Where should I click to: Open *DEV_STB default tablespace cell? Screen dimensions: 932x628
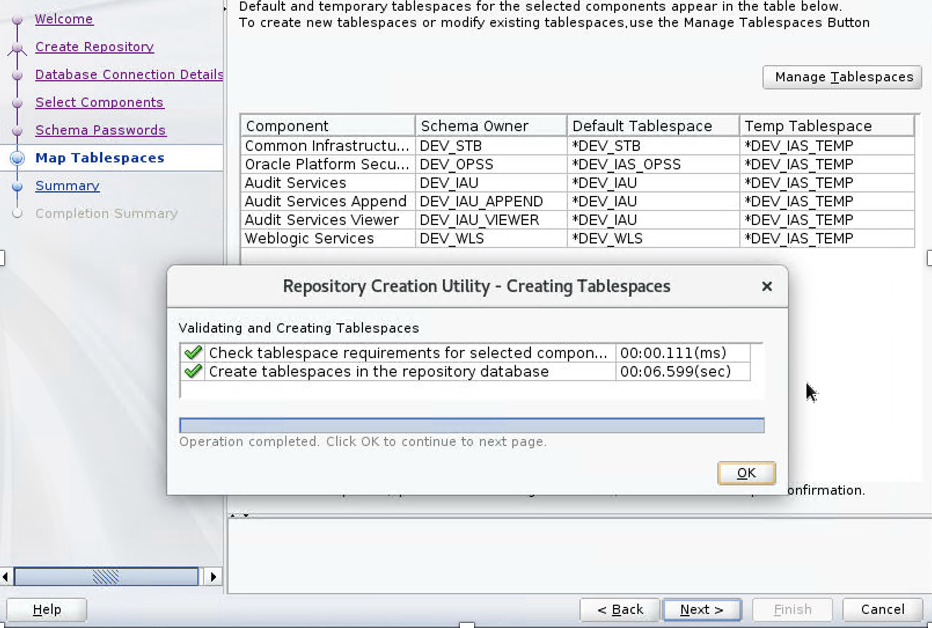click(653, 146)
